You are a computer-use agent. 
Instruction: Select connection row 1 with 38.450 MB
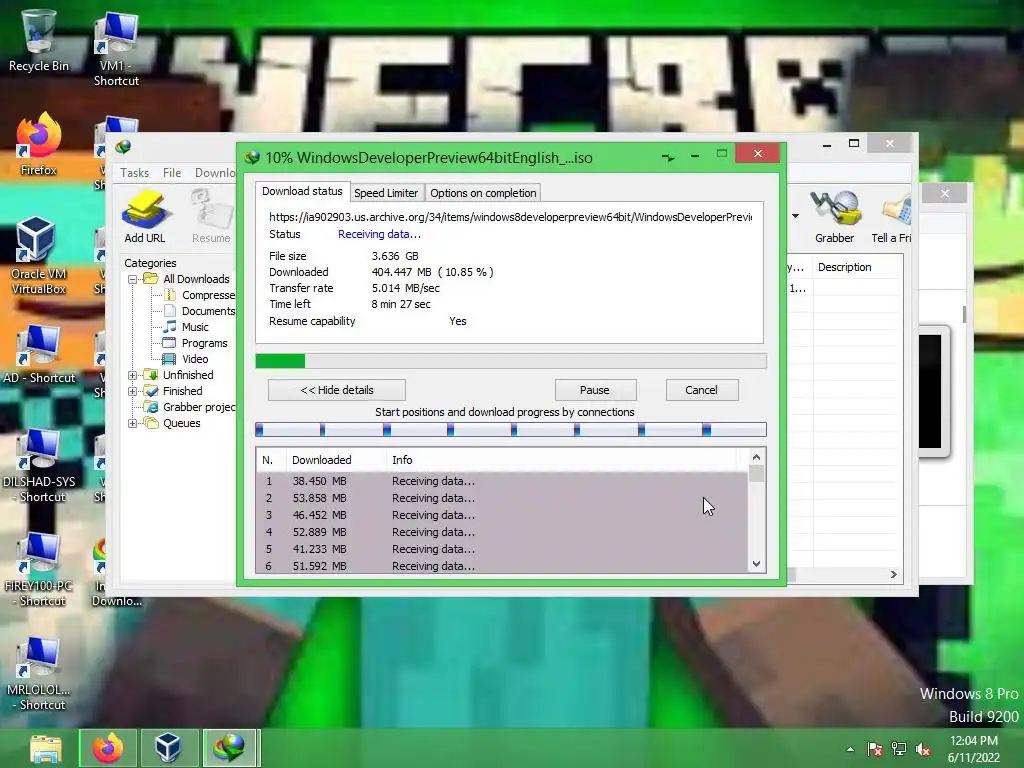click(x=502, y=481)
